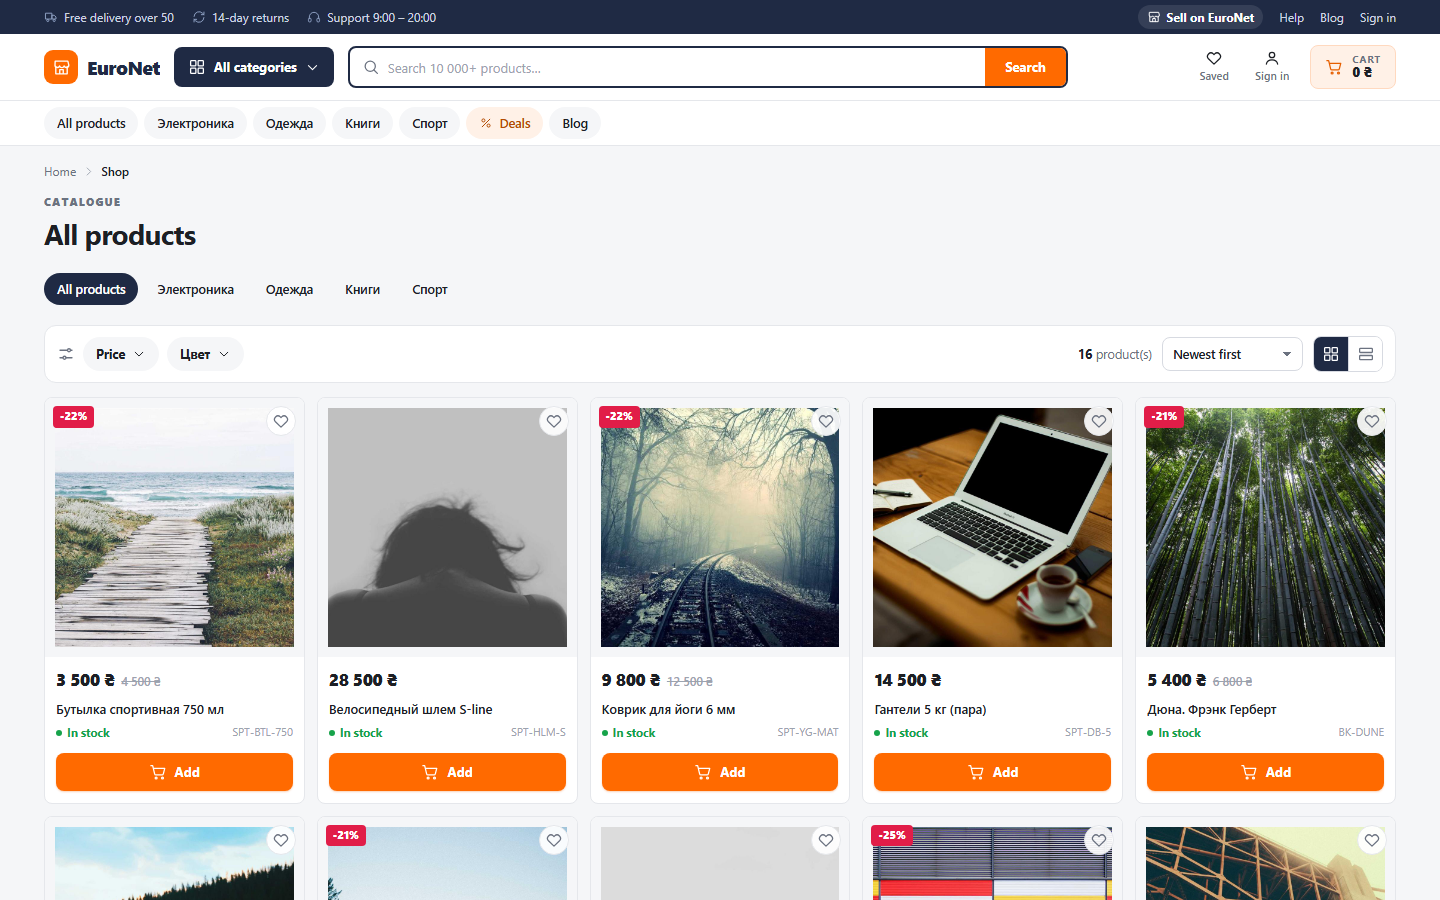Screen dimensions: 1440x900
Task: Select the Спорт catalogue tab
Action: pos(430,289)
